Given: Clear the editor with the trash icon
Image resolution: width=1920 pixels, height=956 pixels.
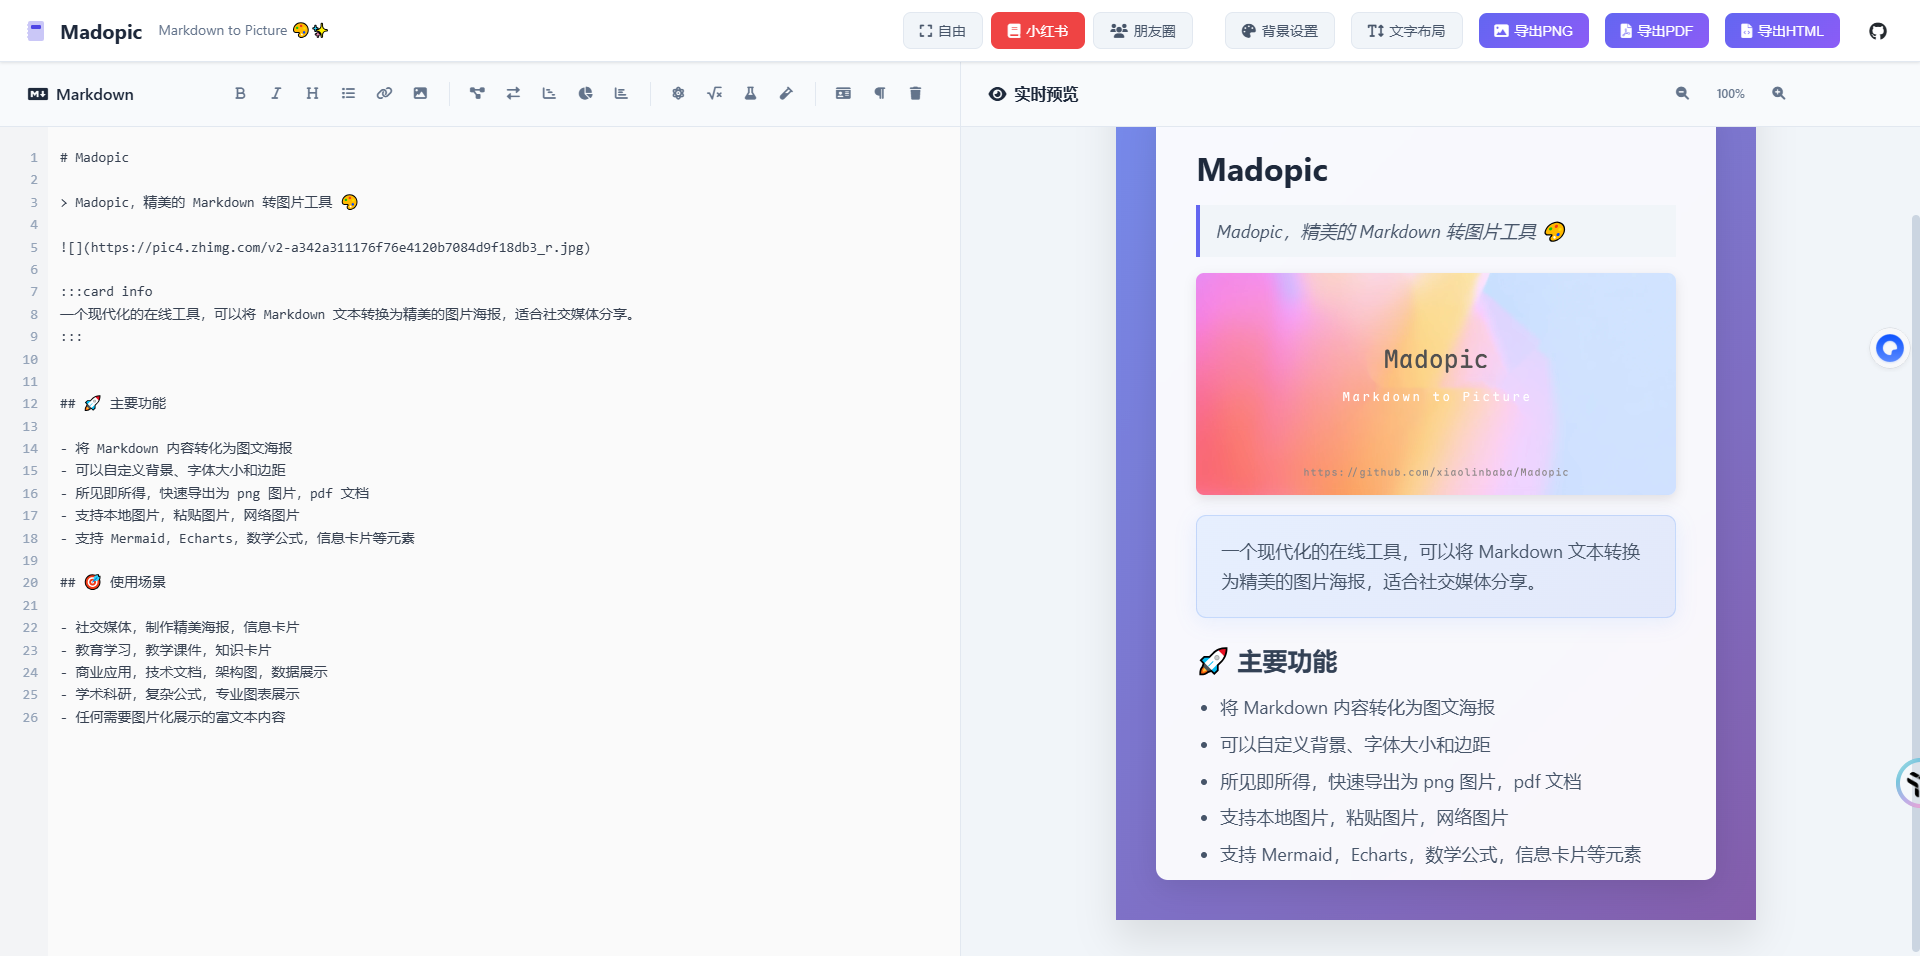Looking at the screenshot, I should click(x=915, y=93).
